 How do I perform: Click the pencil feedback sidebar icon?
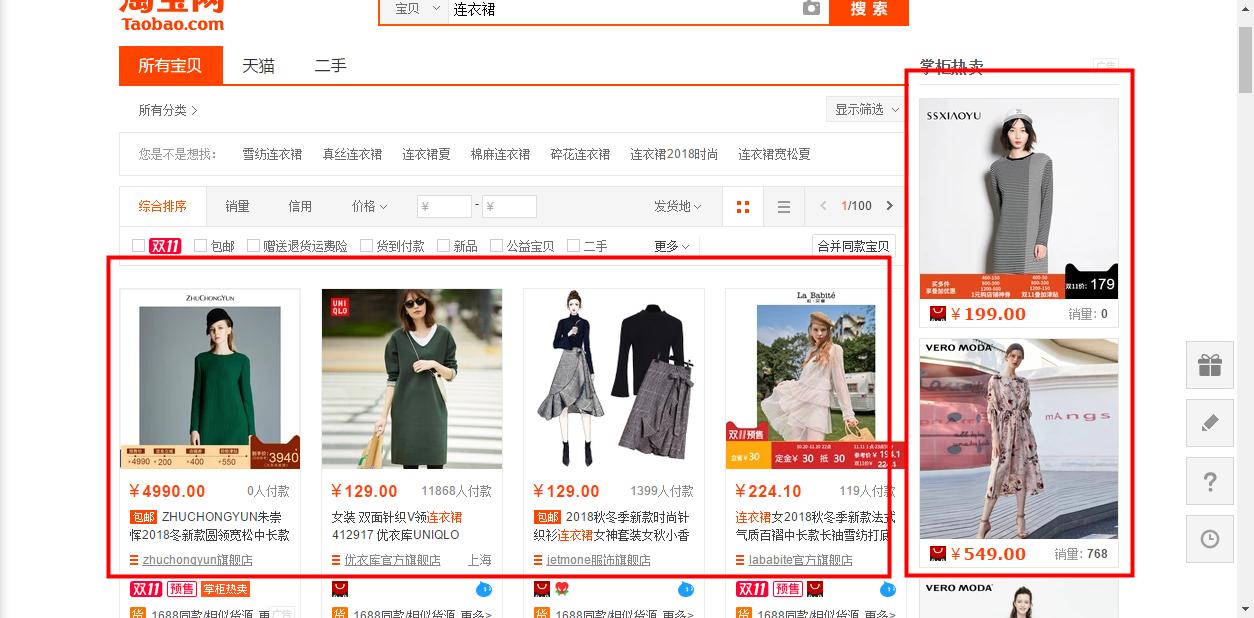click(x=1210, y=423)
